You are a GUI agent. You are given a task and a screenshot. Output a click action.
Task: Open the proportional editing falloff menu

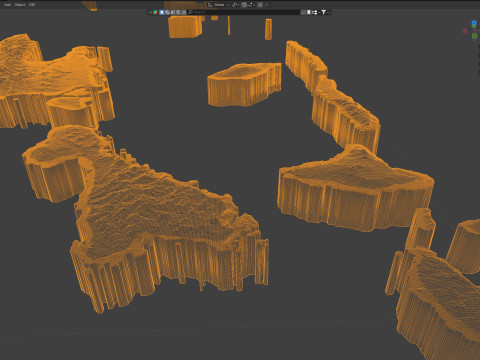tap(267, 5)
